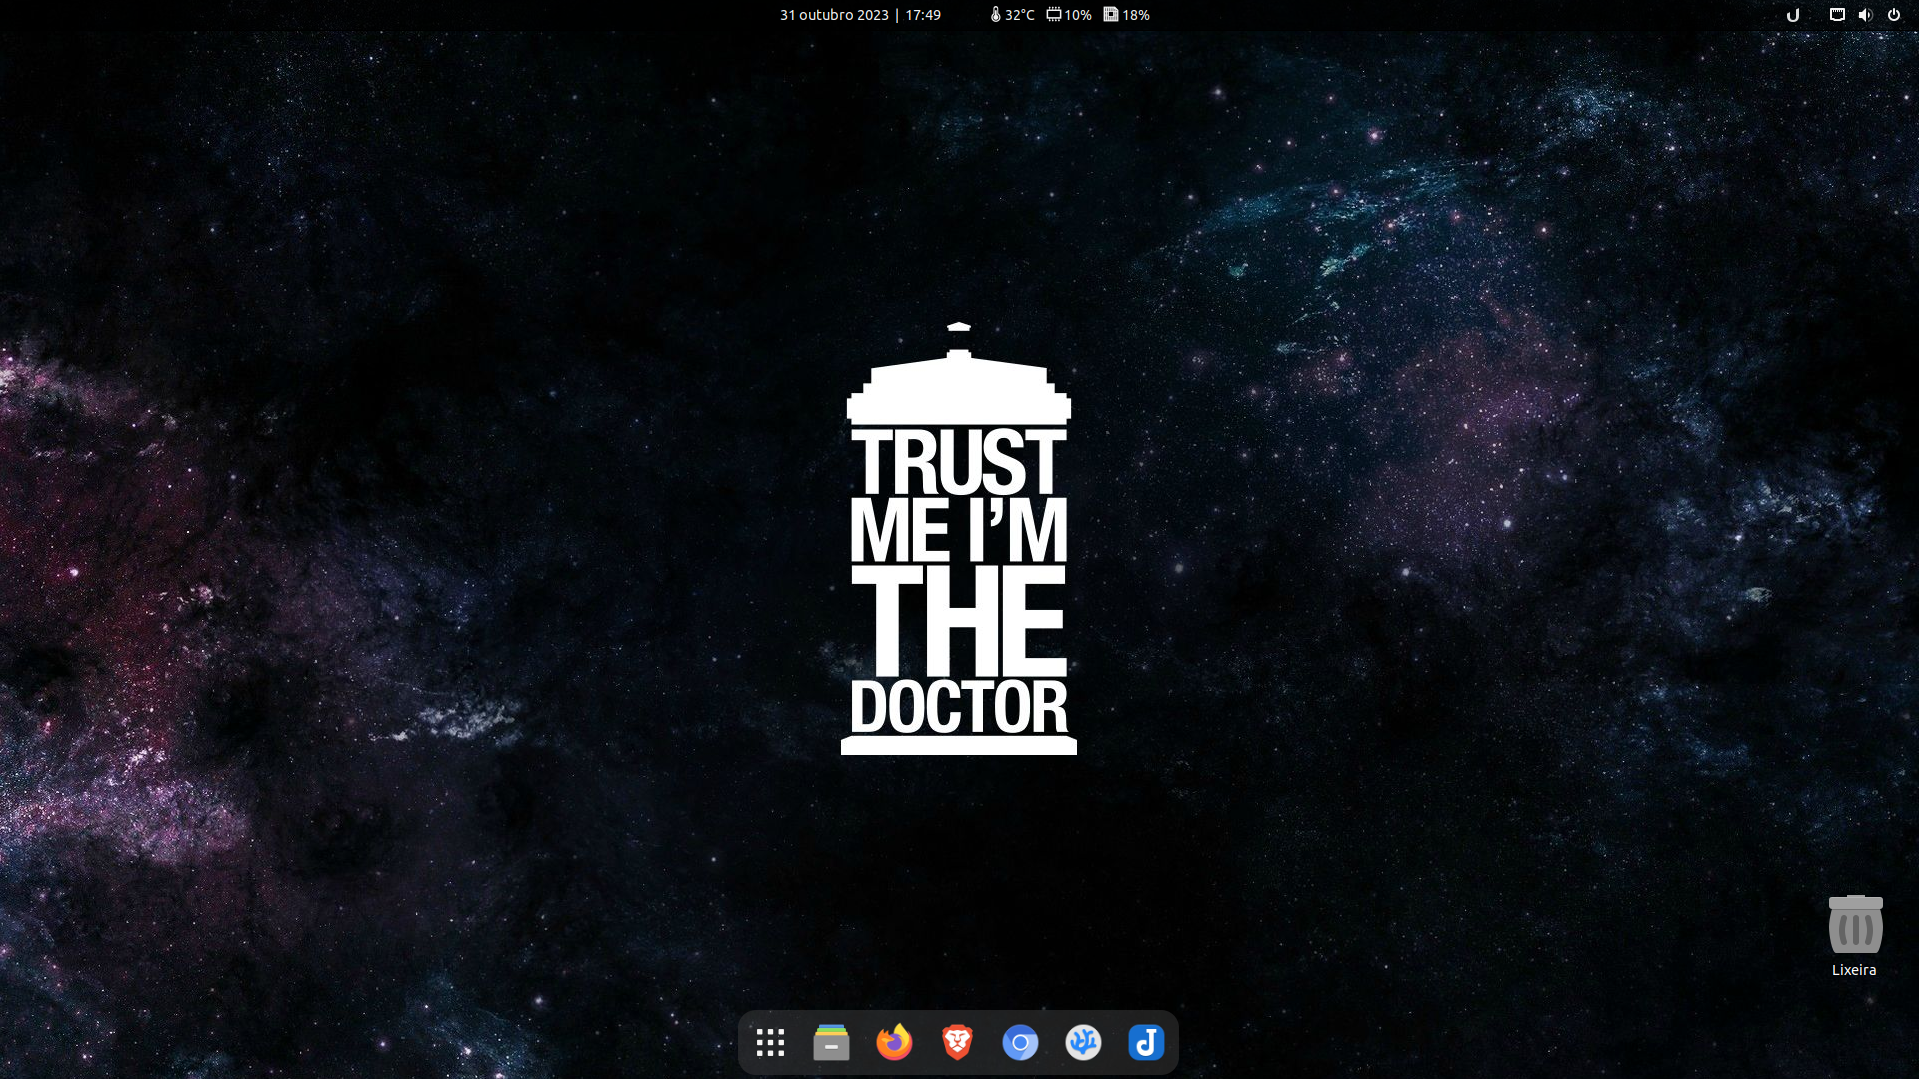Launch the Files manager from the dock
Viewport: 1919px width, 1079px height.
[x=831, y=1043]
